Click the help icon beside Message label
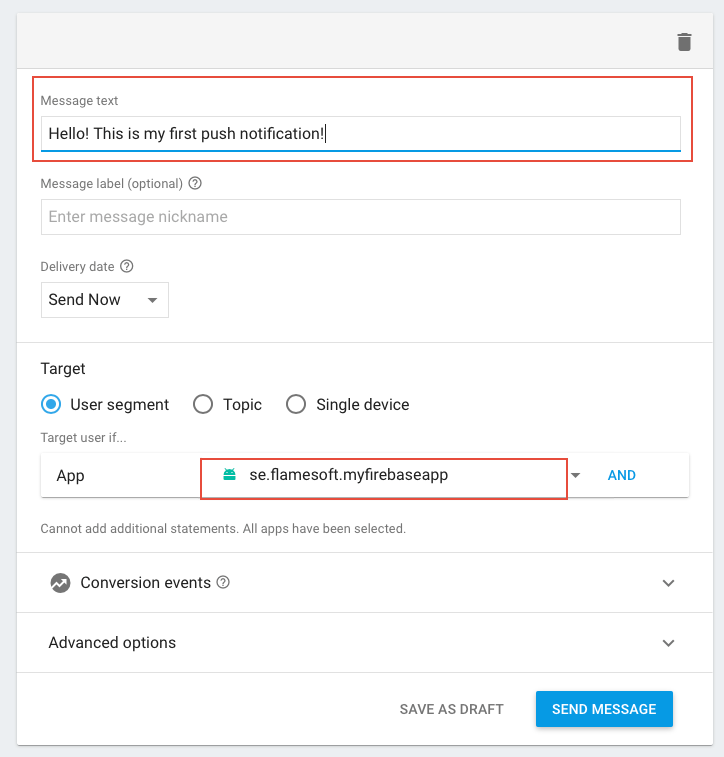 coord(195,184)
